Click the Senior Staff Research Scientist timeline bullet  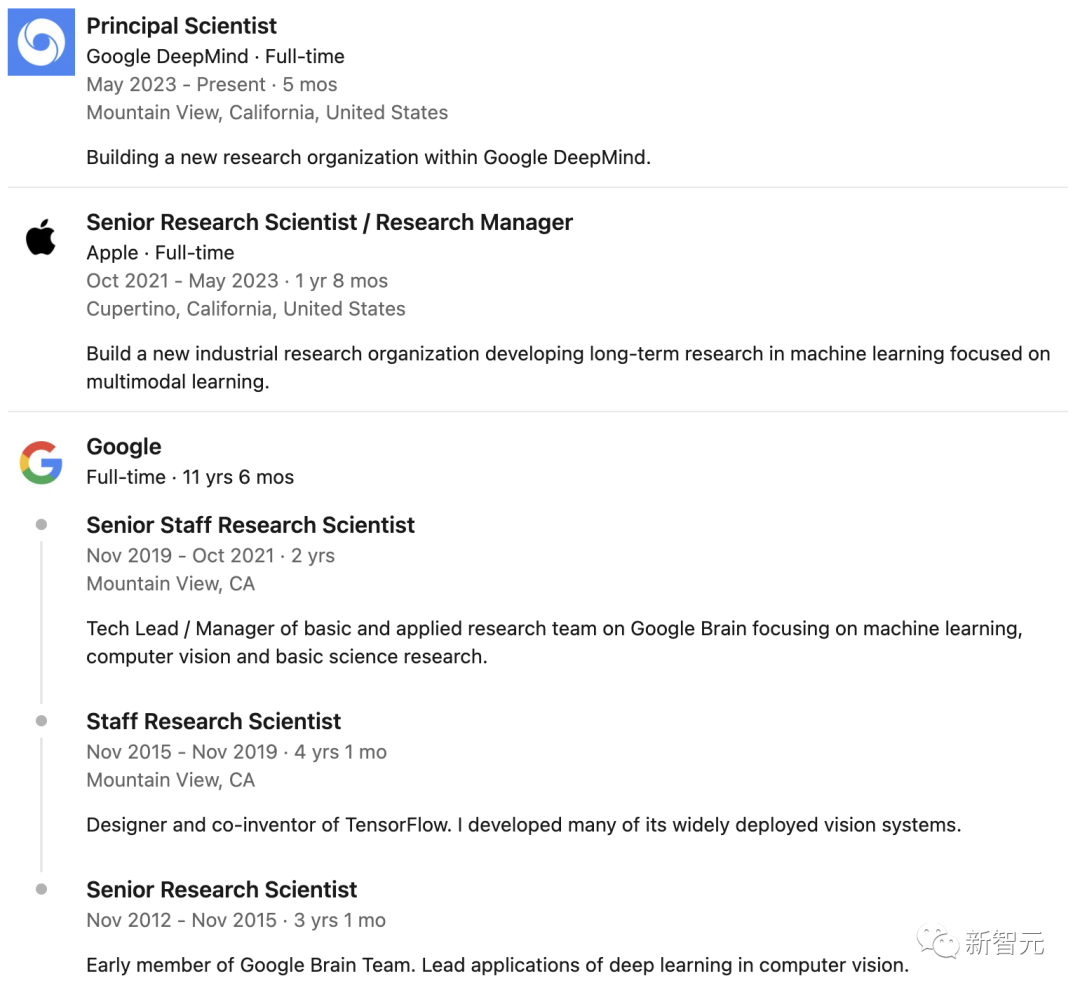(x=41, y=525)
